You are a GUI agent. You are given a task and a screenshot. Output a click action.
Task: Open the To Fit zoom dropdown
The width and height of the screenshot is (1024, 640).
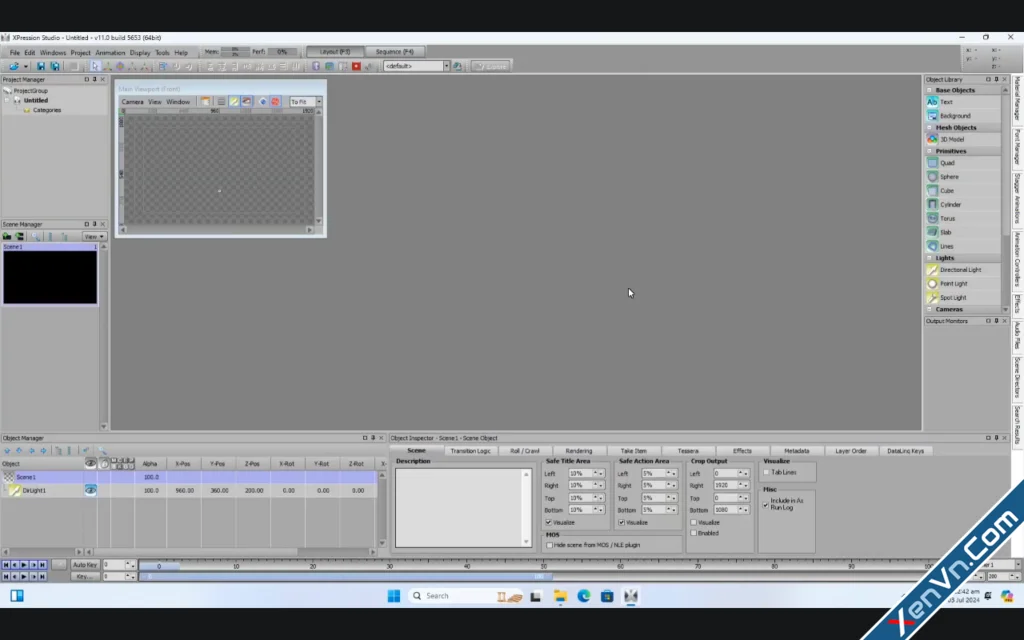pos(319,102)
